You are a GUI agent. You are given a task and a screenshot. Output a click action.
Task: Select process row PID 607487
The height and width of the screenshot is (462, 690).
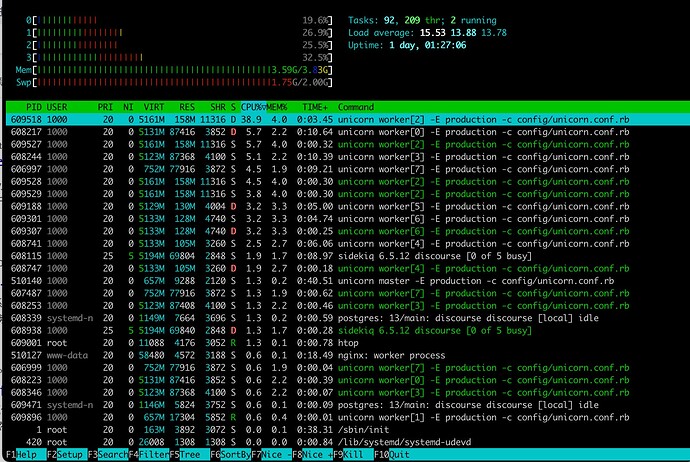(348, 293)
